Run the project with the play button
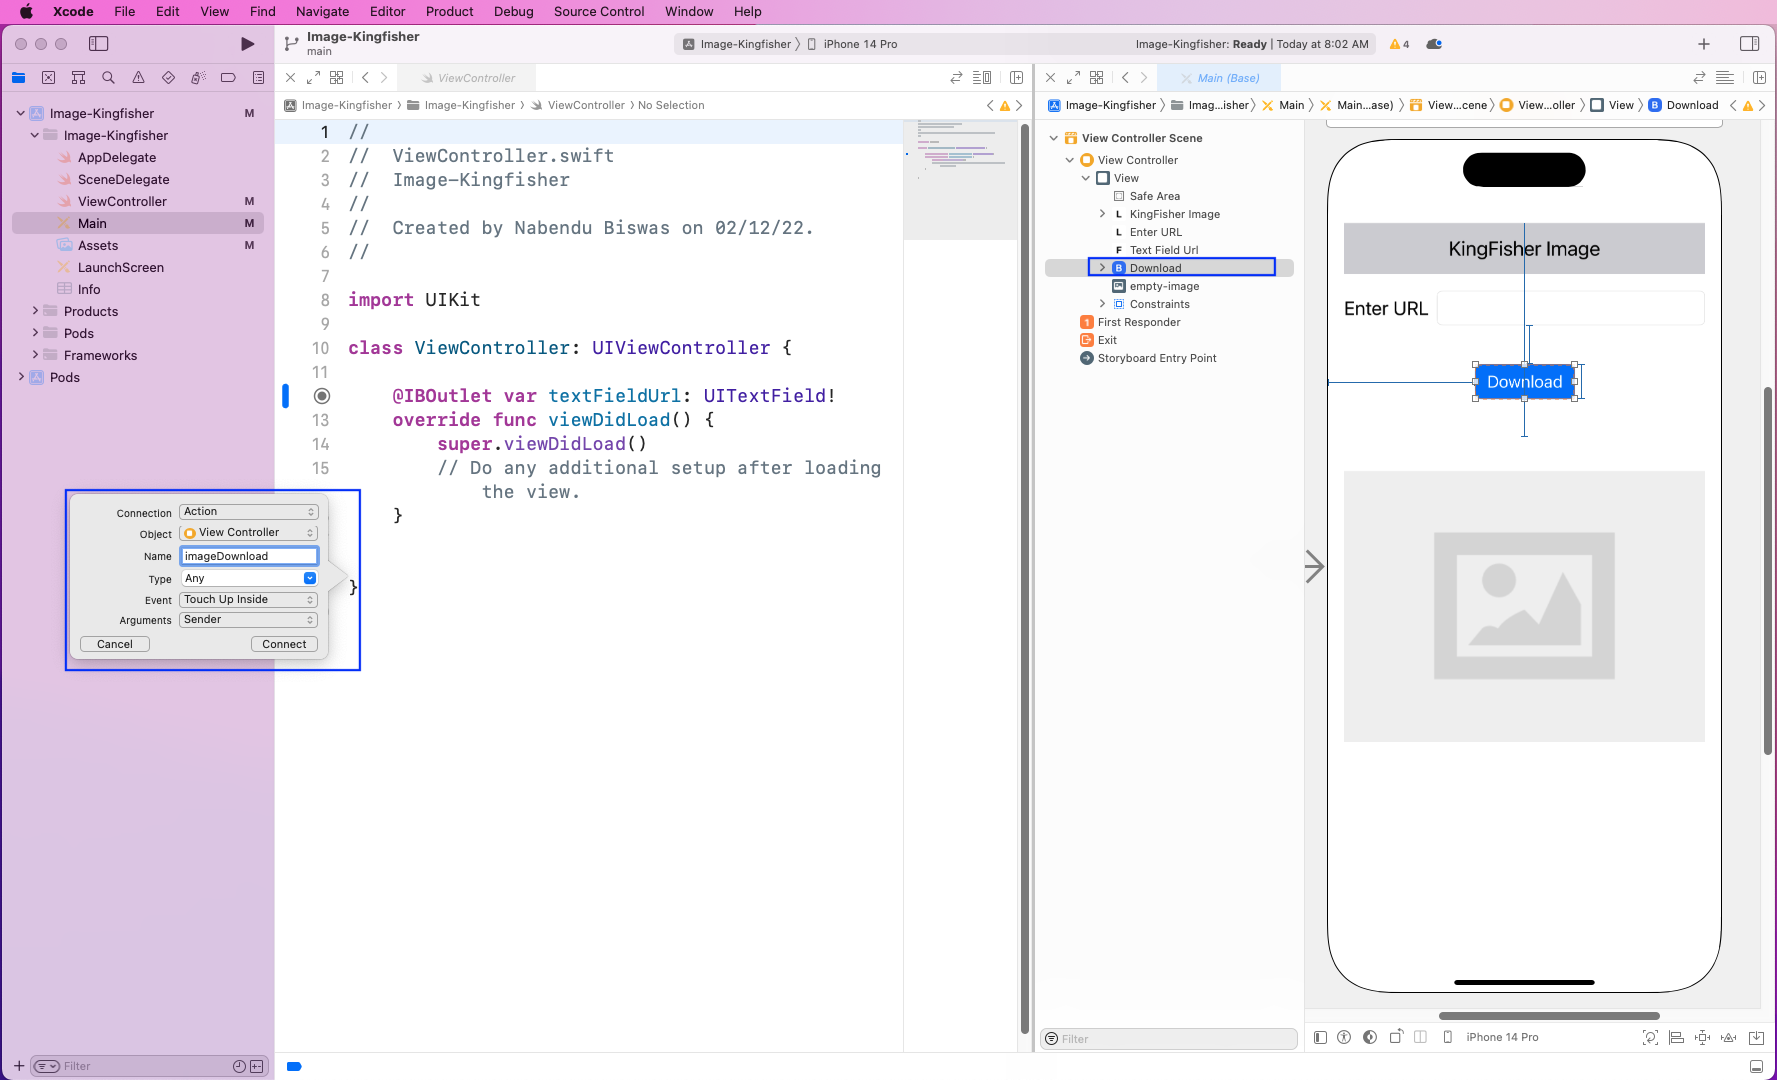The width and height of the screenshot is (1777, 1080). [247, 44]
